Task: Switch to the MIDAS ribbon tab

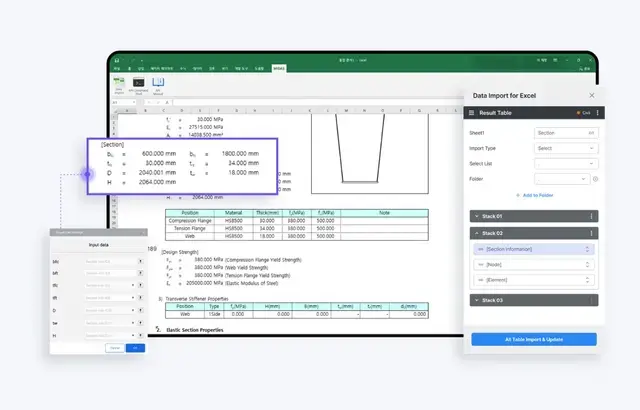Action: click(x=279, y=68)
